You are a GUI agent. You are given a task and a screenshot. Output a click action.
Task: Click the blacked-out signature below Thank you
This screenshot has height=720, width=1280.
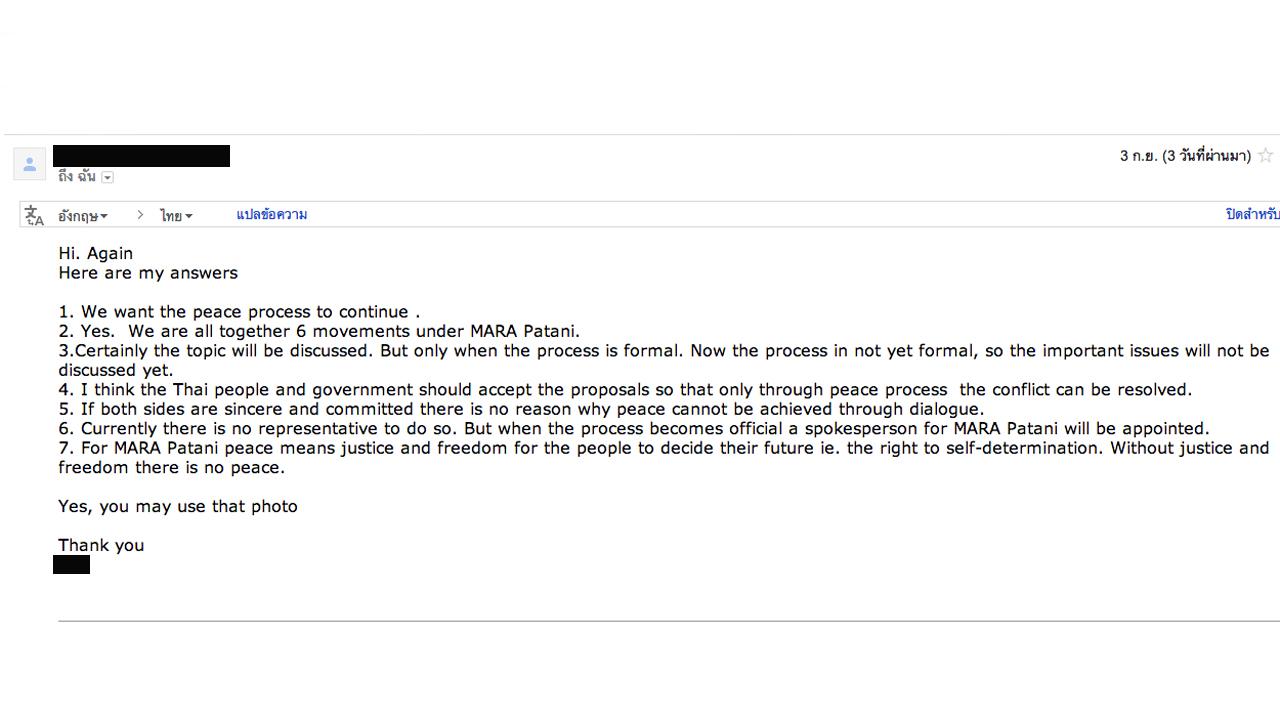(x=71, y=565)
